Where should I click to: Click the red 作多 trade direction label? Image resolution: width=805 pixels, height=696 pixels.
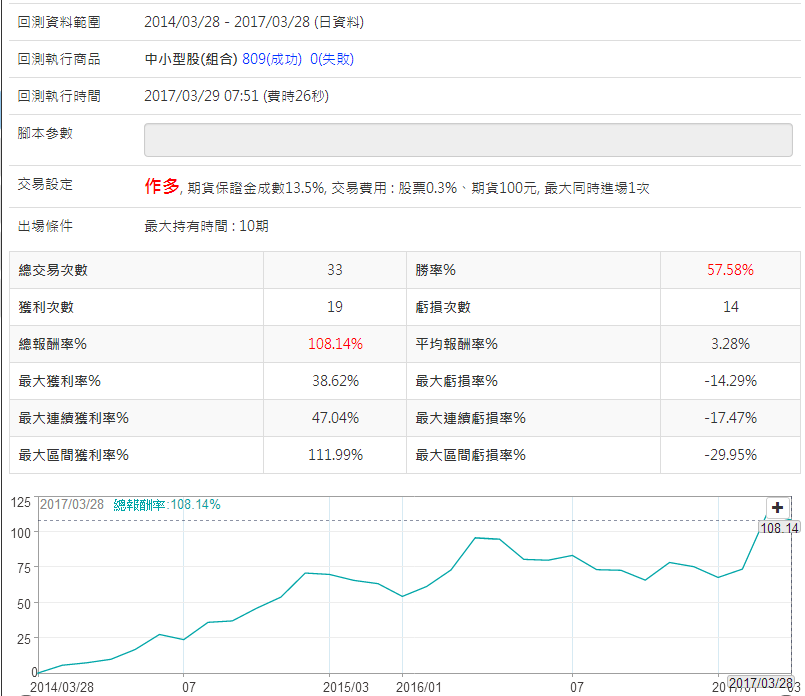pos(162,186)
